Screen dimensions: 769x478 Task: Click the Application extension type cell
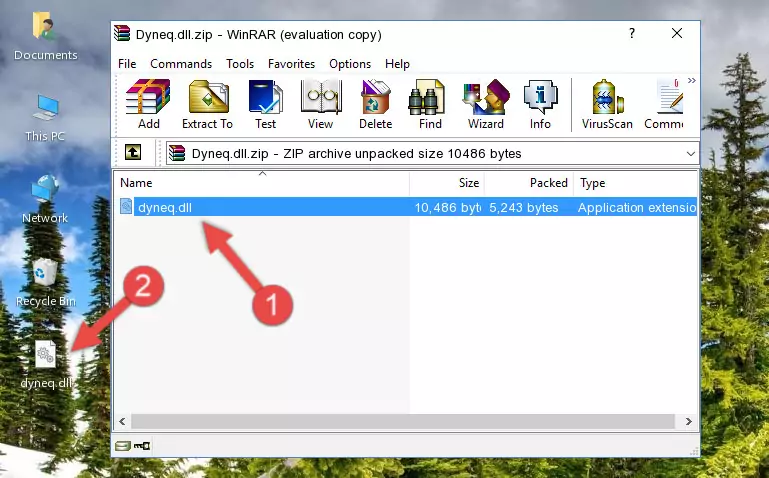[x=637, y=208]
